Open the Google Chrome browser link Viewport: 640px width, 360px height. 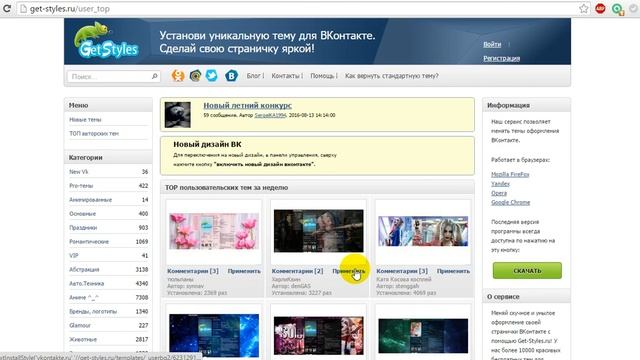[x=510, y=202]
